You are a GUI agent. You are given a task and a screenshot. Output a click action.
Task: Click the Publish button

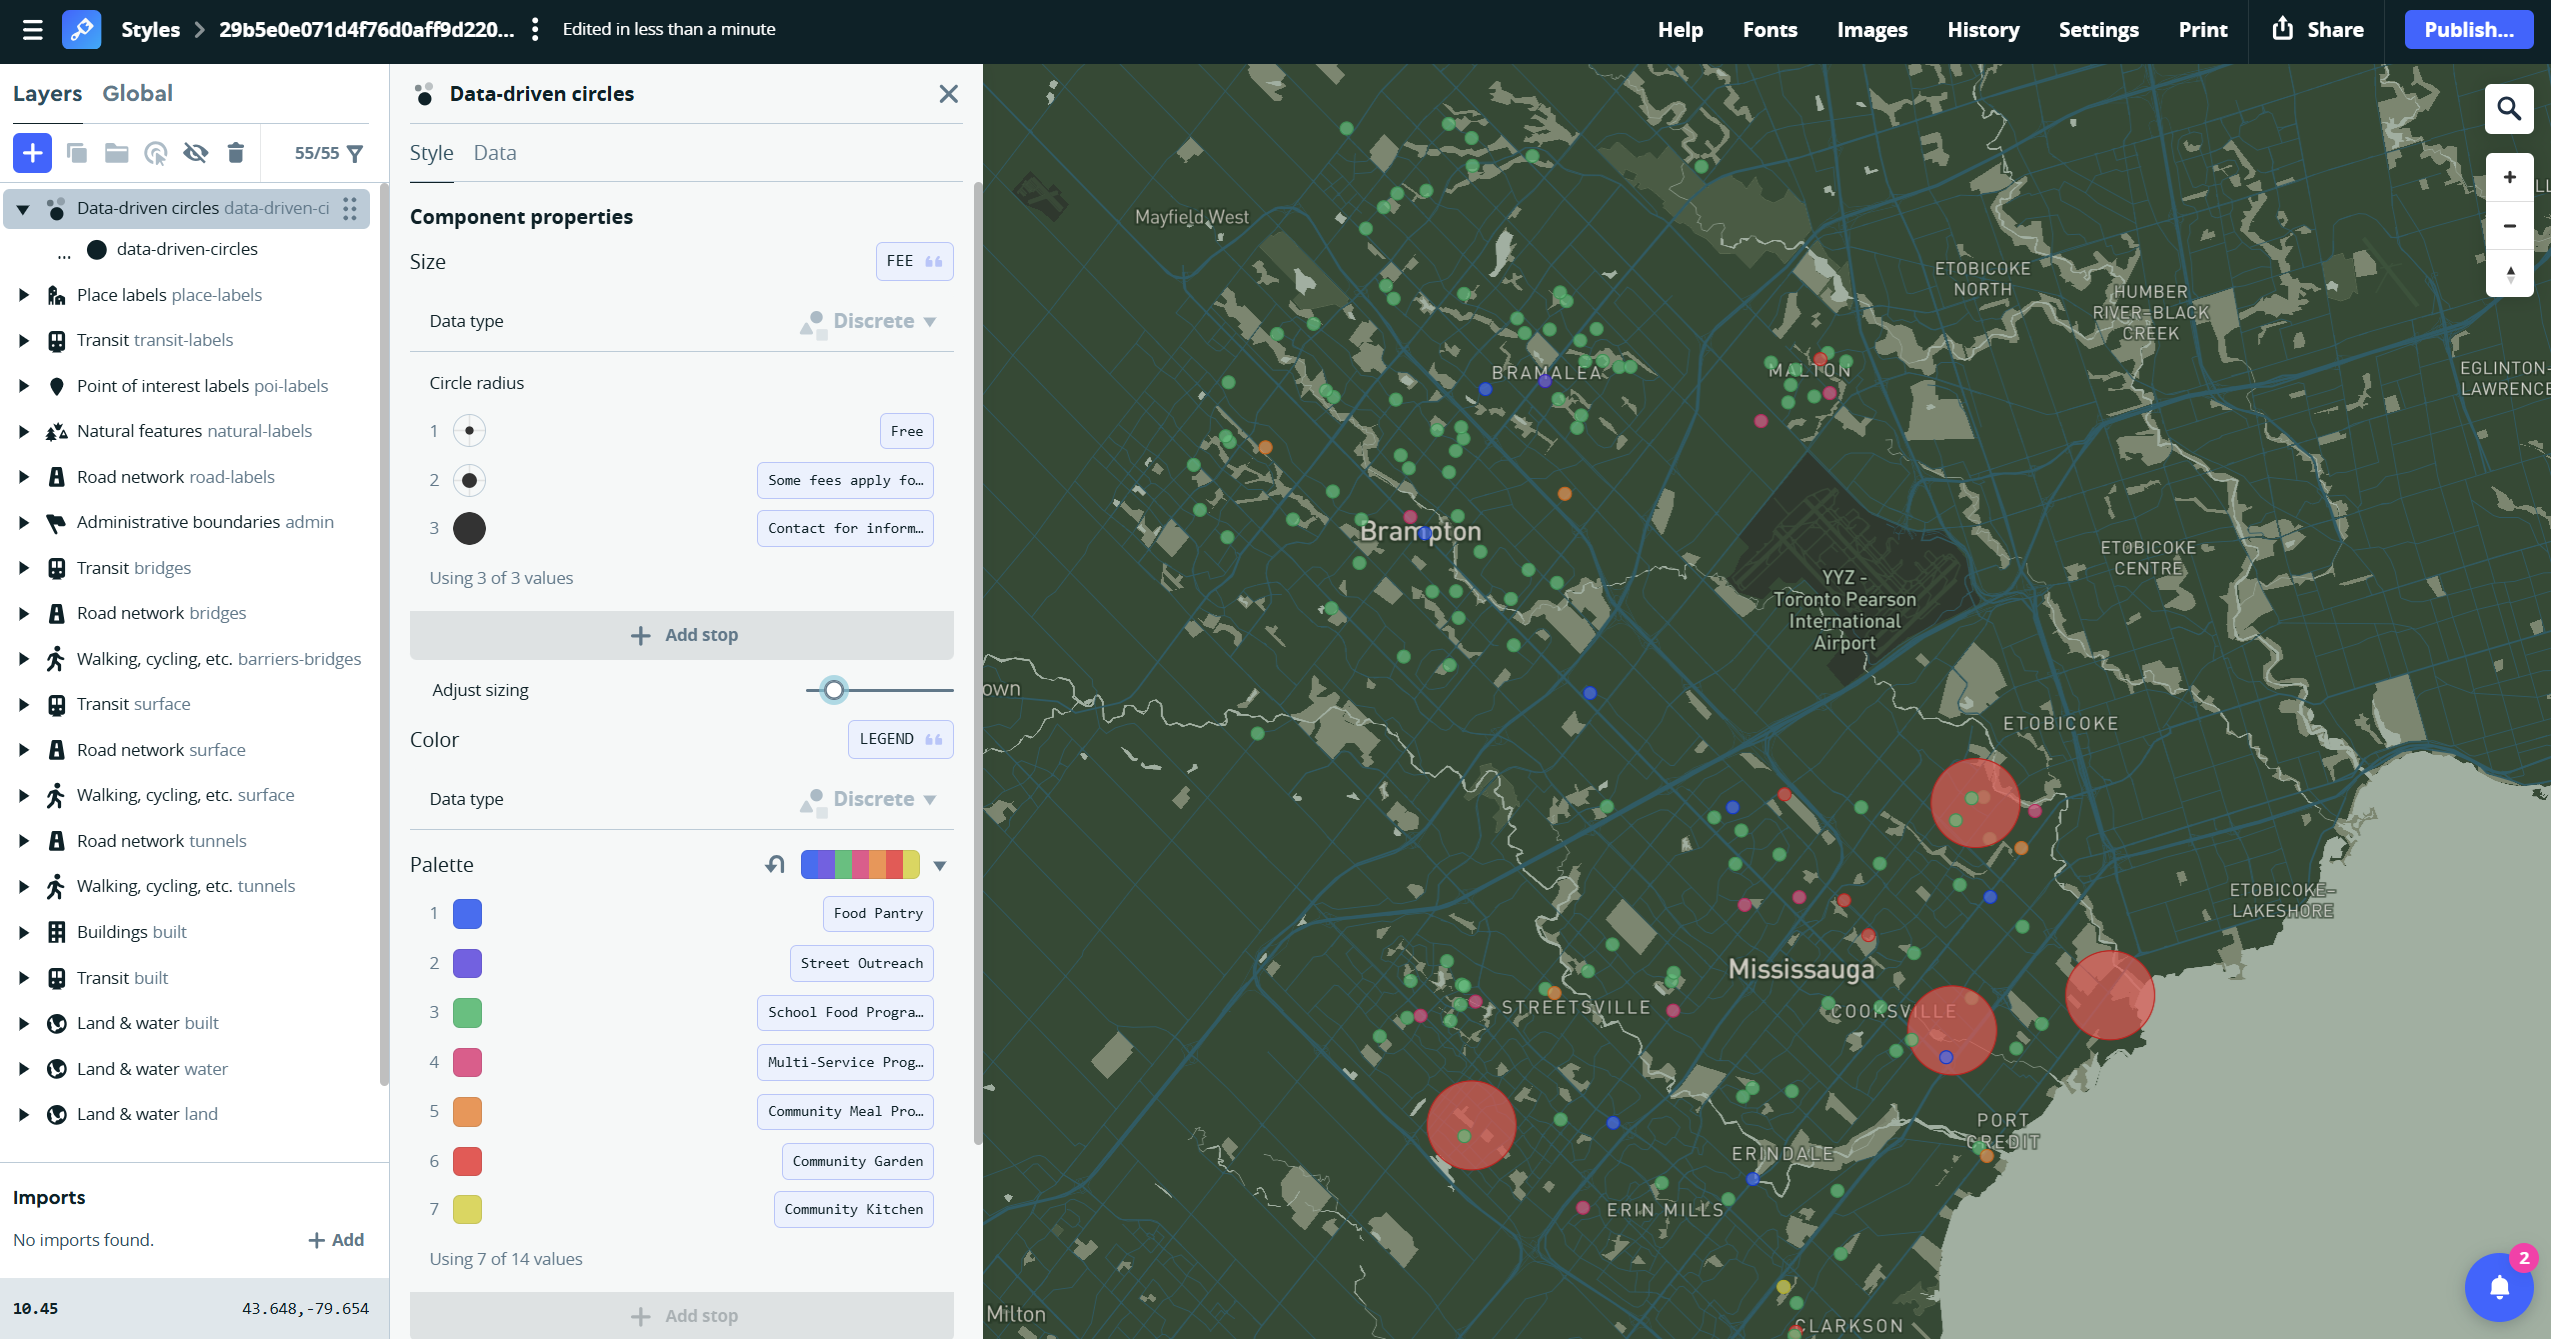[x=2468, y=29]
